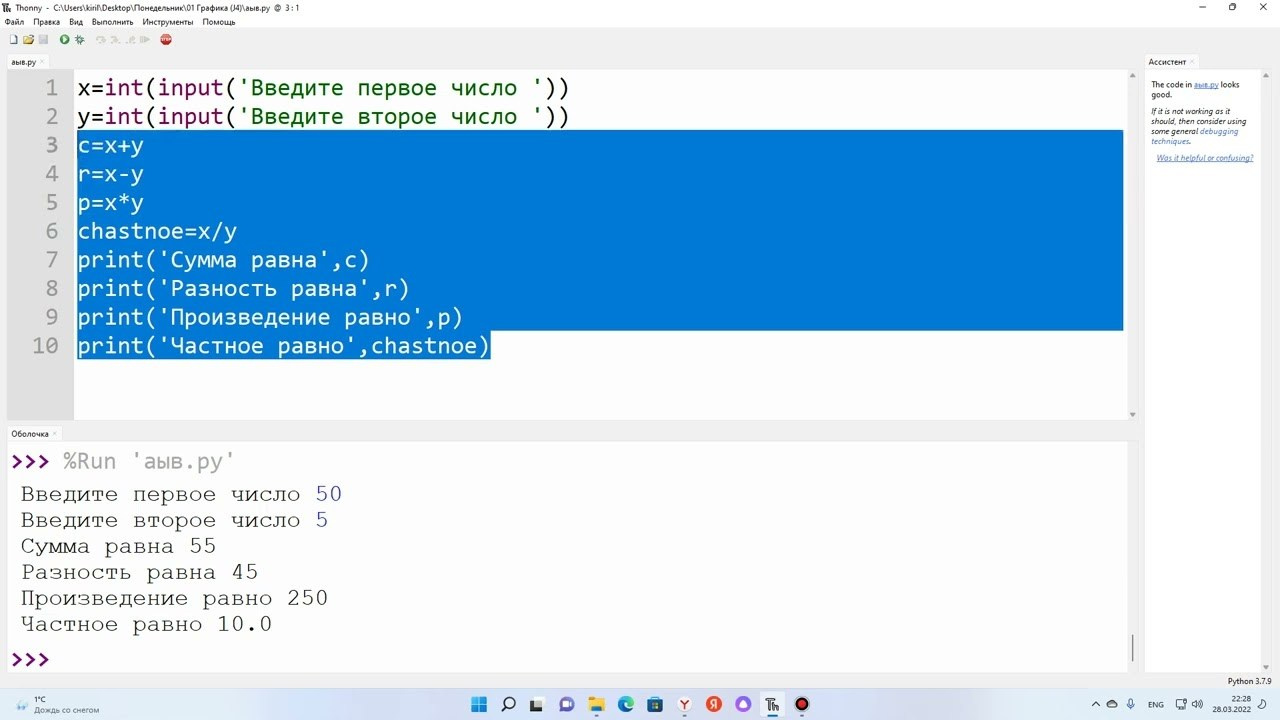
Task: Close the Ассистент panel tab
Action: click(x=1192, y=62)
